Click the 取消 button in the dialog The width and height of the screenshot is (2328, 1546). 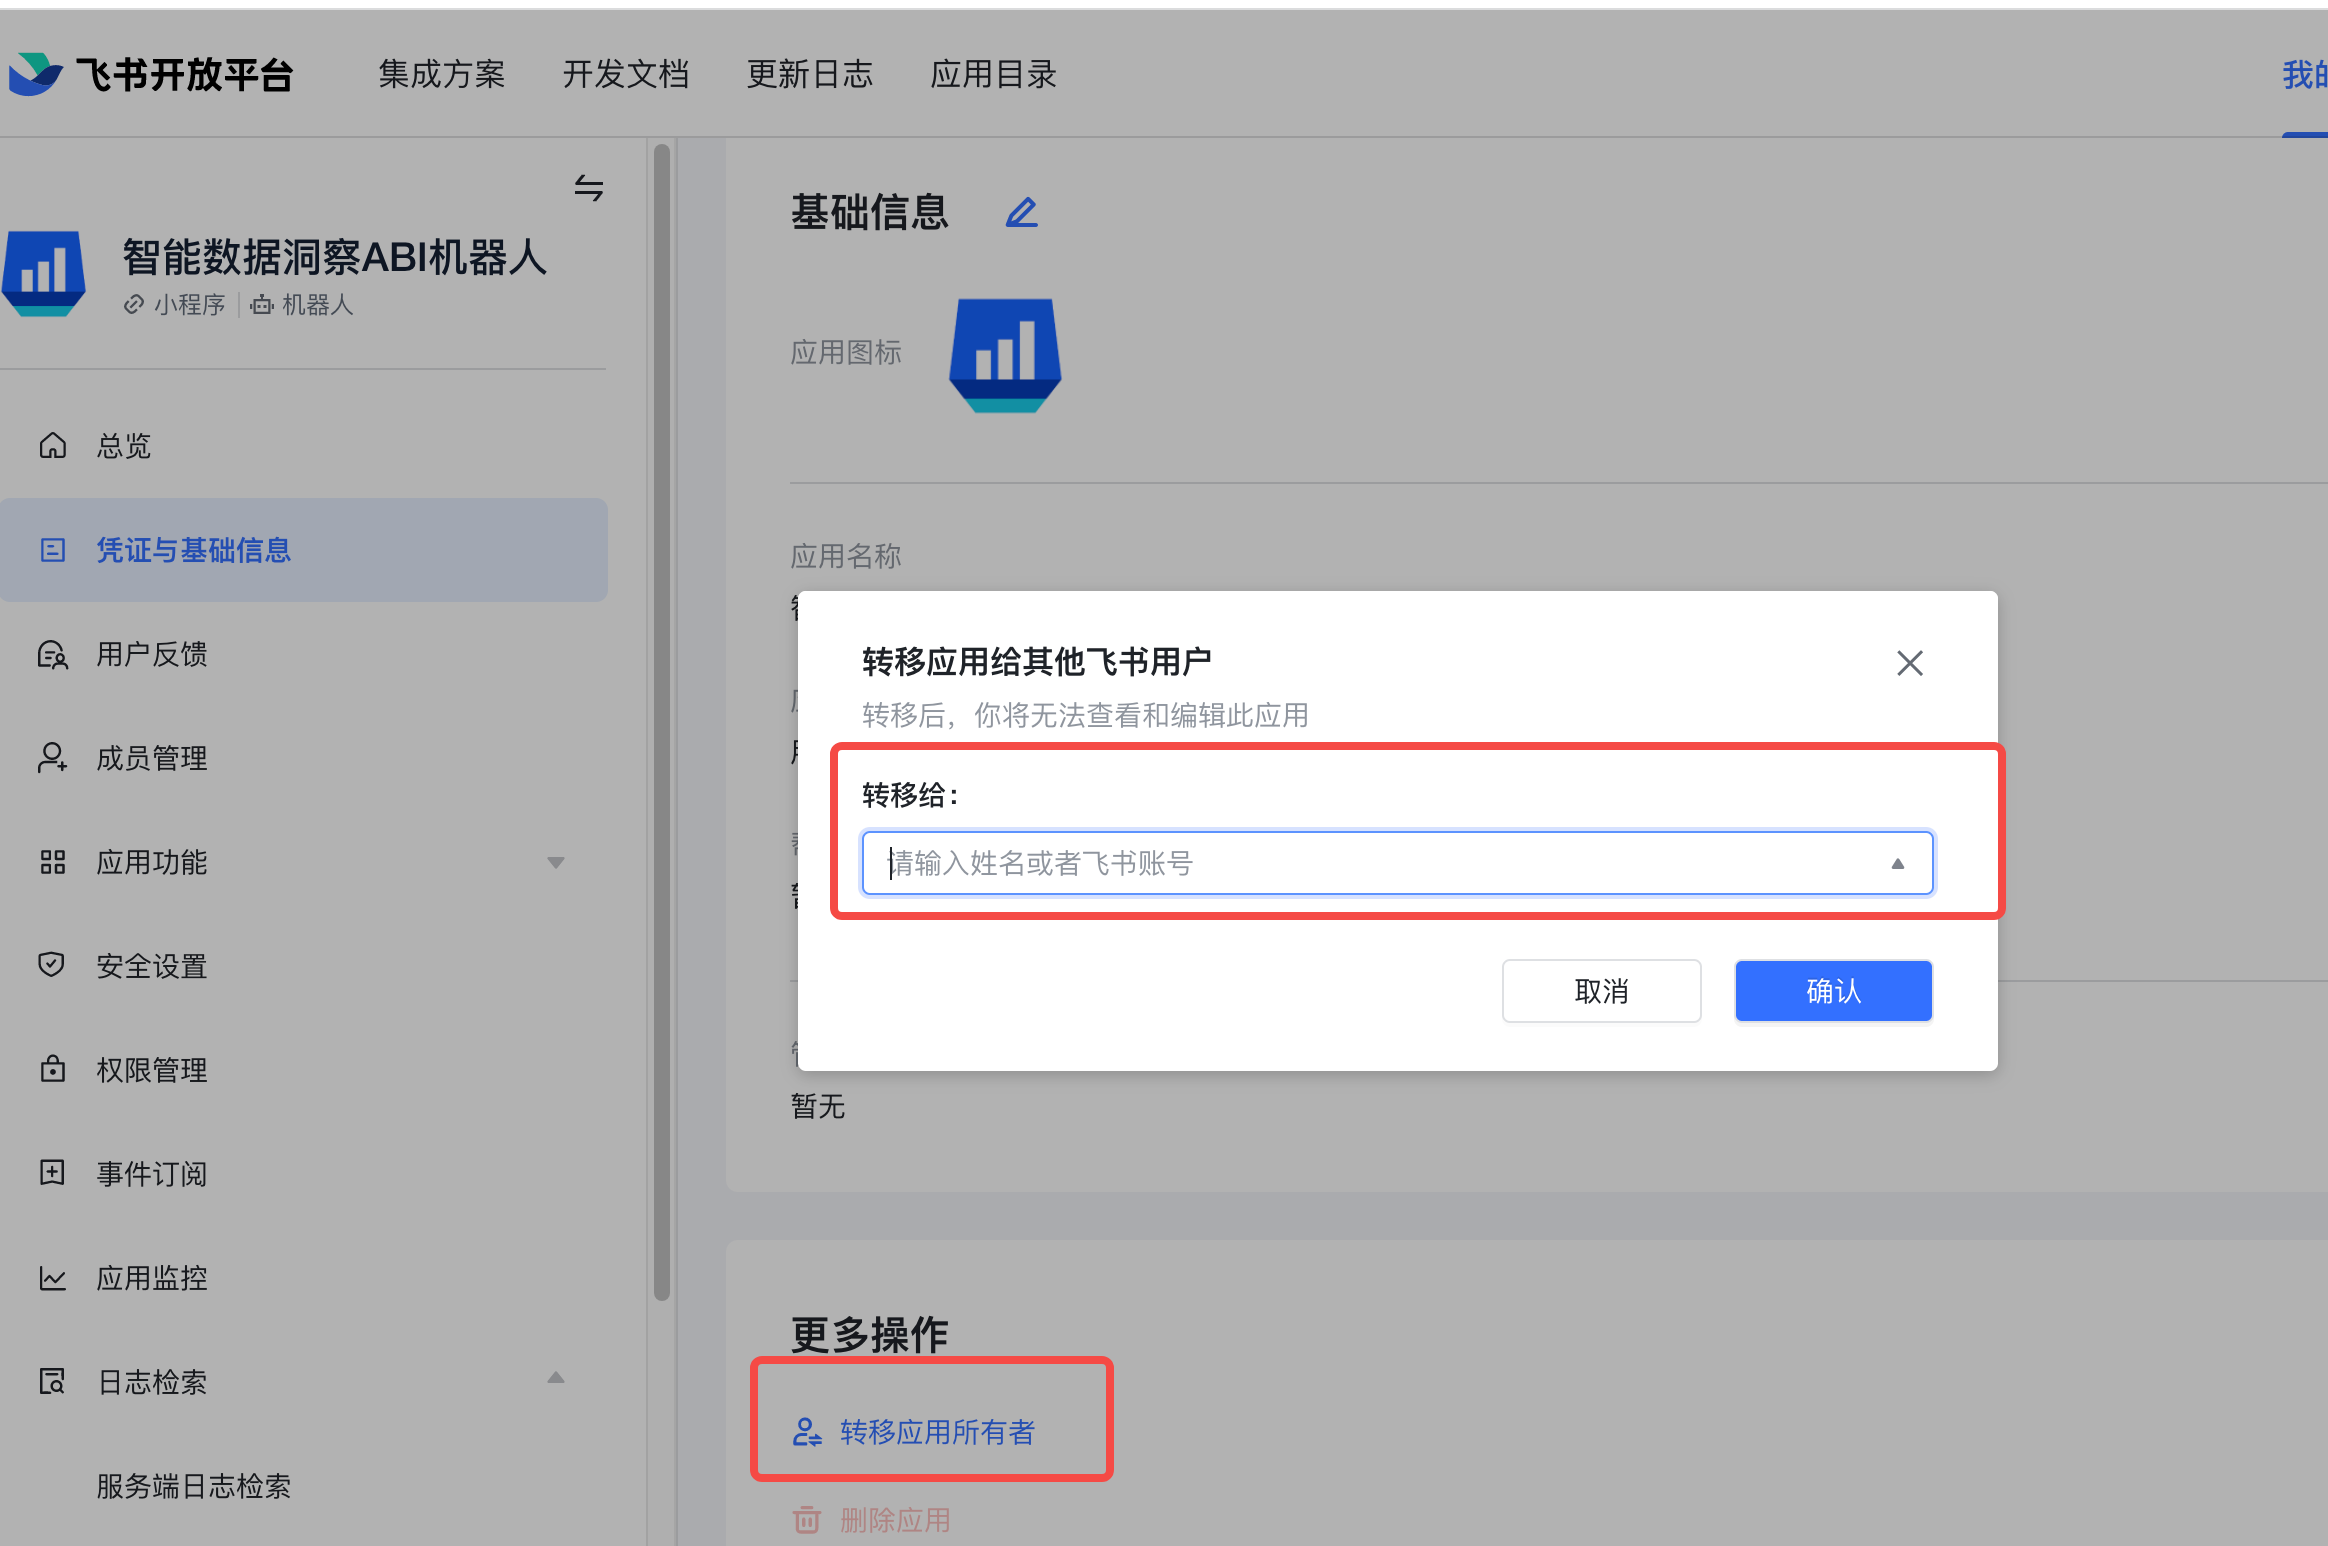click(x=1601, y=991)
